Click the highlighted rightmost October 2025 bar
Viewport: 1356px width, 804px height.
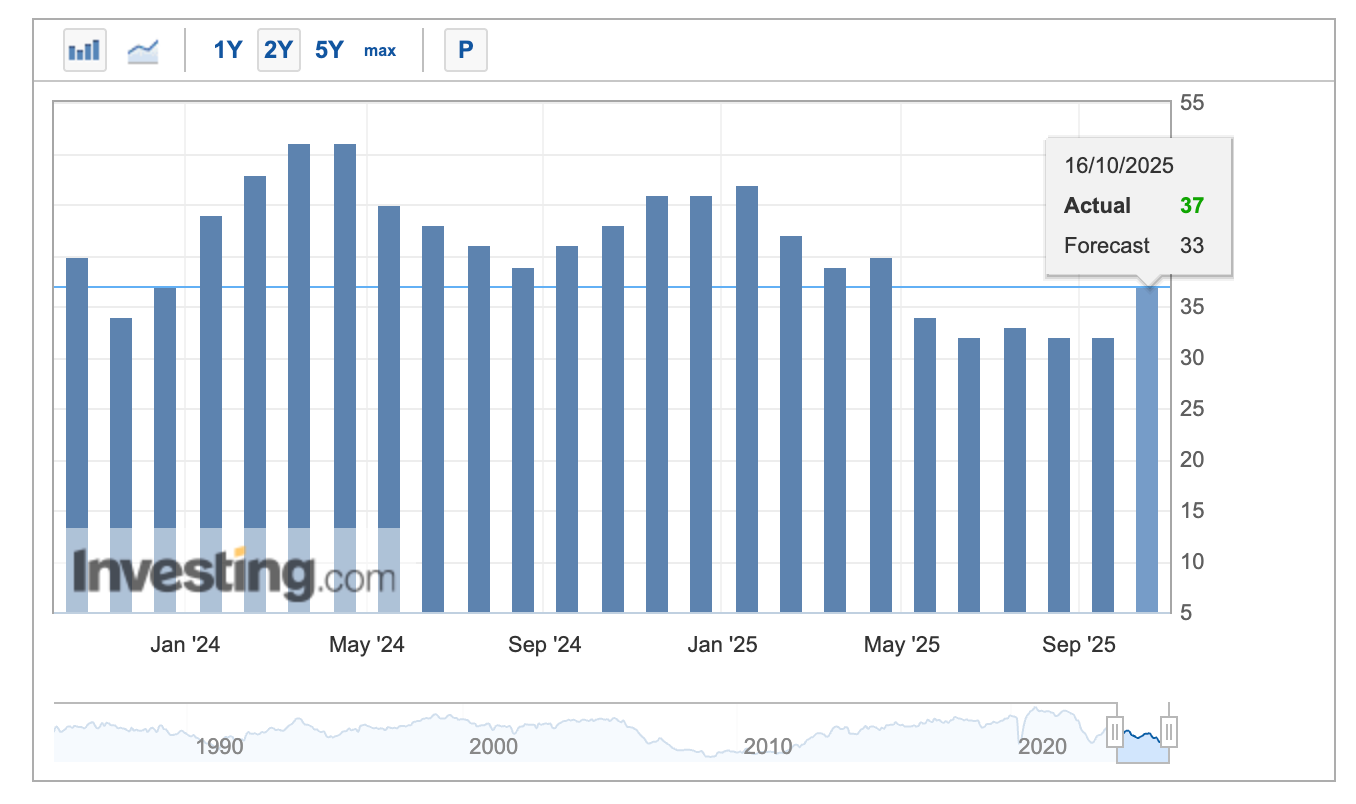click(x=1147, y=450)
